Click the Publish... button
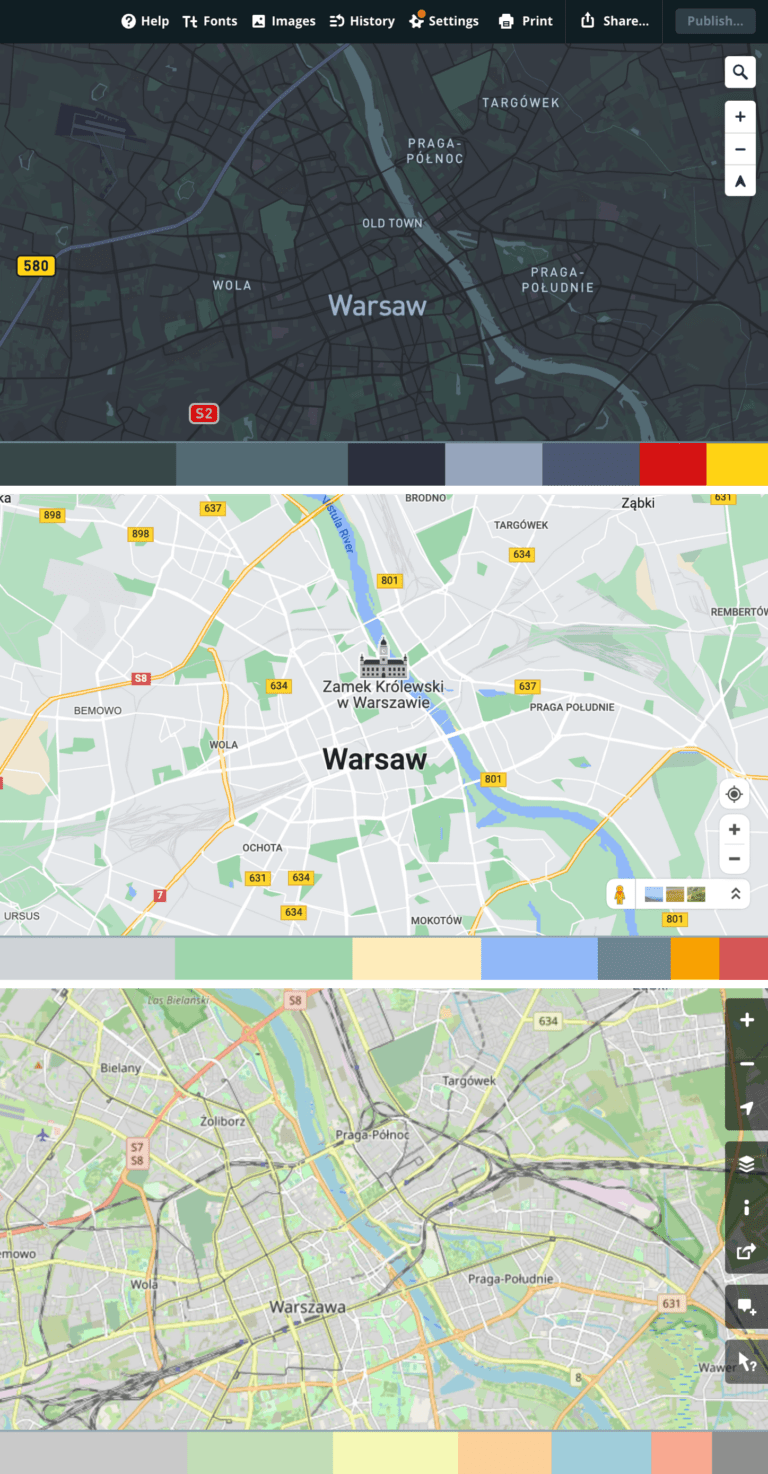768x1474 pixels. (x=715, y=21)
